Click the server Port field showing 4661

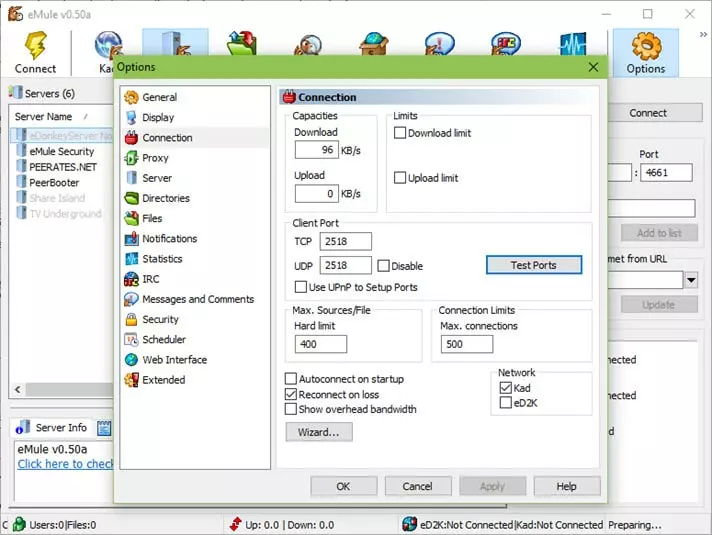[666, 173]
